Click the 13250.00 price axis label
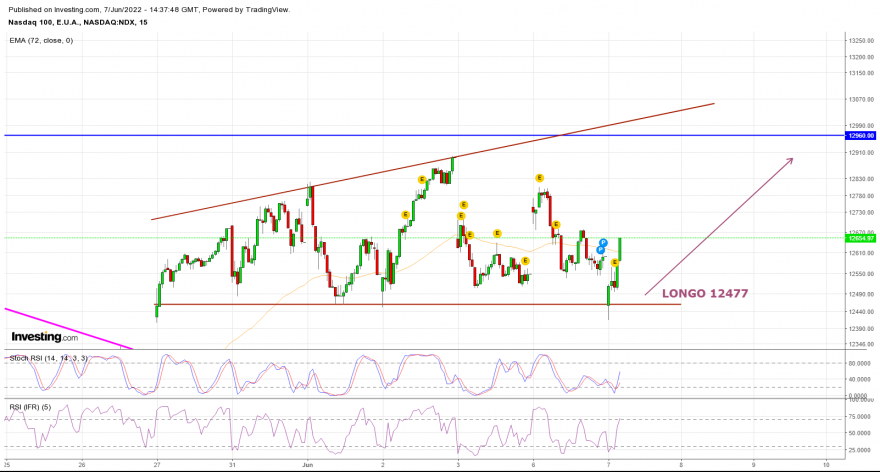This screenshot has height=472, width=880. pos(861,40)
